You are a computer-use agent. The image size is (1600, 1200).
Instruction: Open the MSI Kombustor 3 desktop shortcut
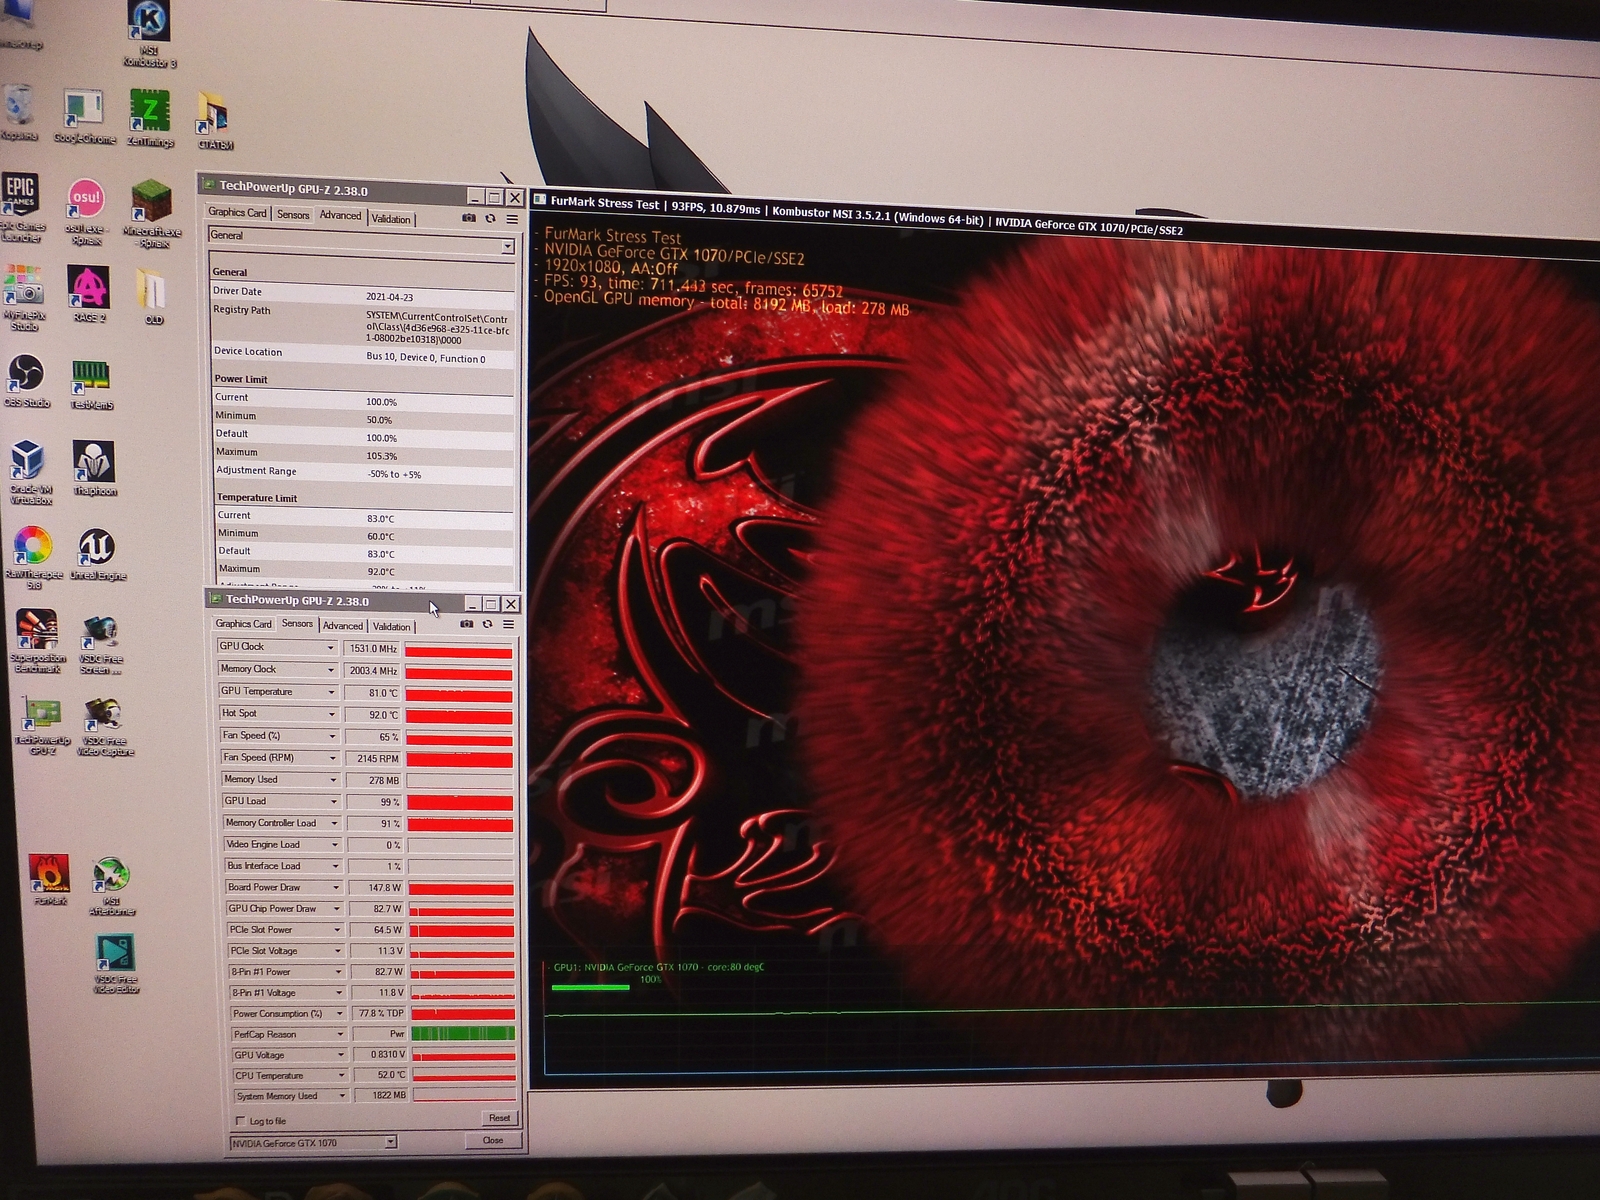pos(150,33)
